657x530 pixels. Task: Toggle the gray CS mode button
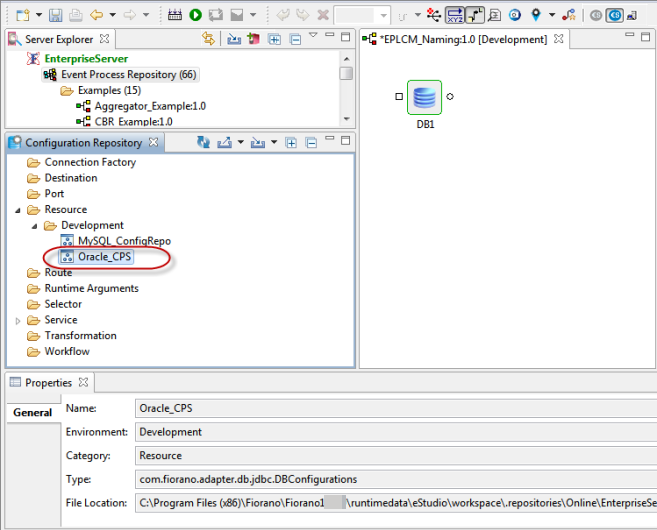595,16
